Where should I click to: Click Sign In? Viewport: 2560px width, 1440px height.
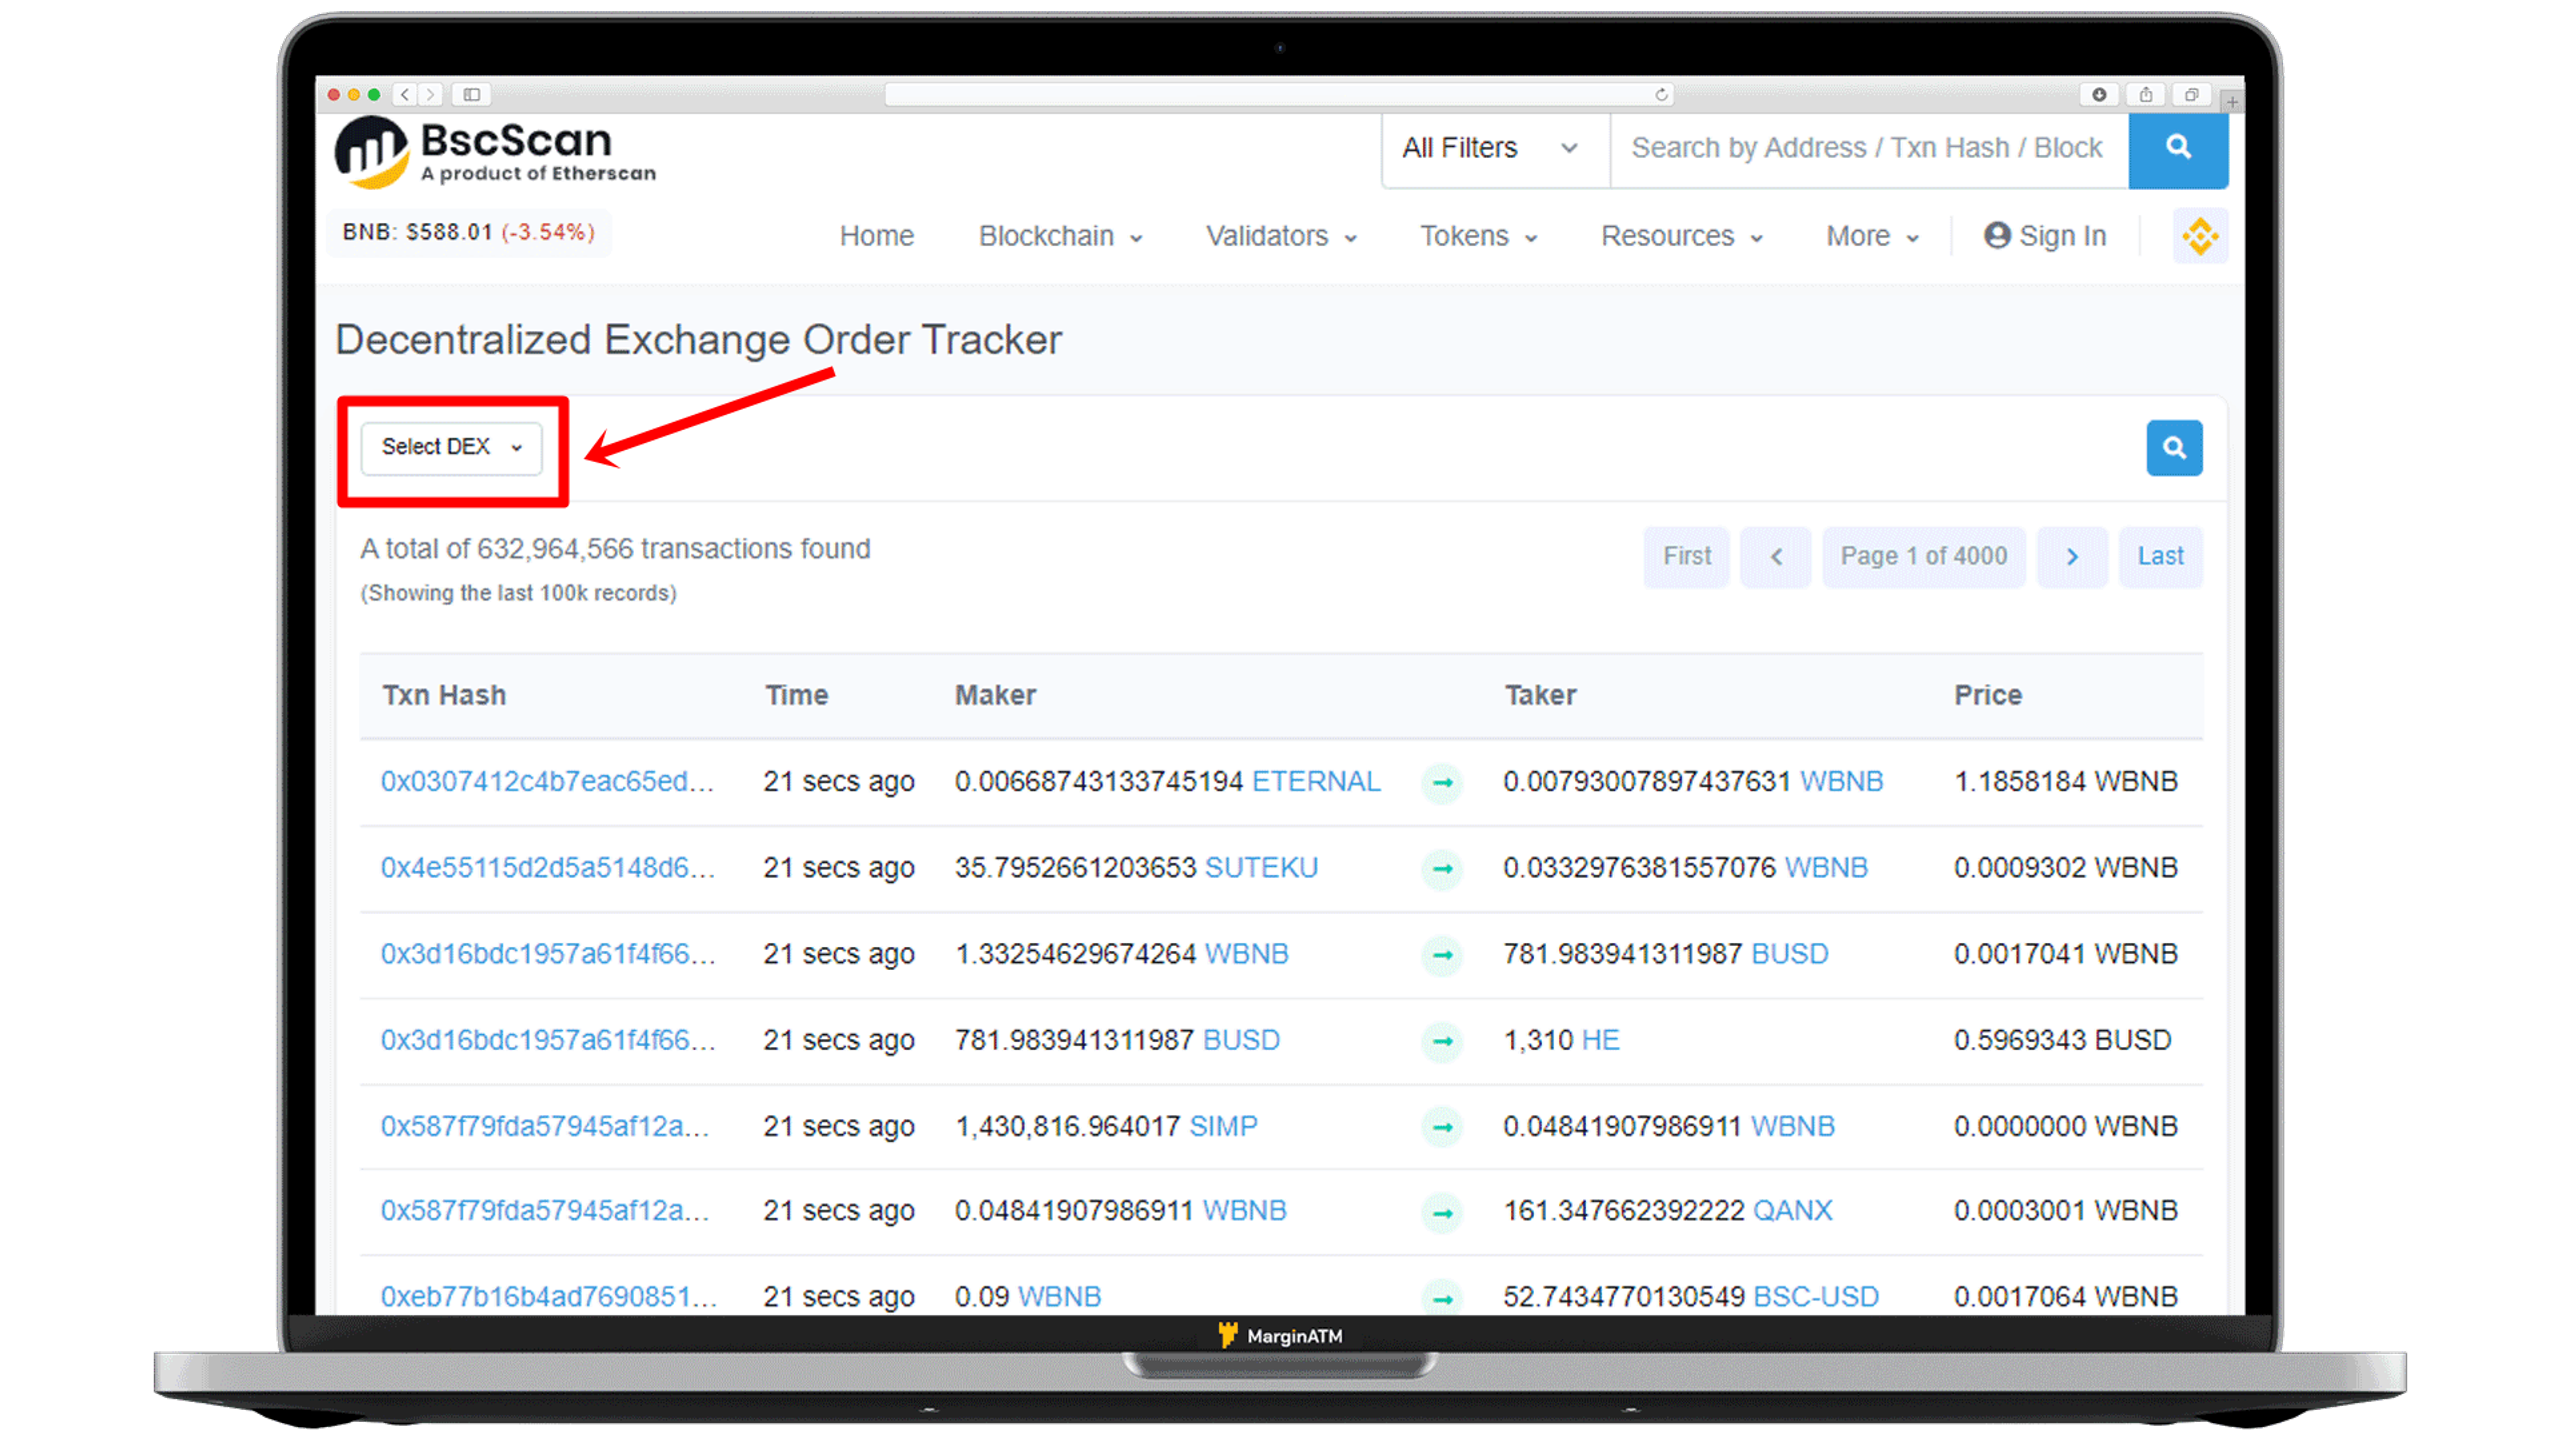[x=2044, y=236]
